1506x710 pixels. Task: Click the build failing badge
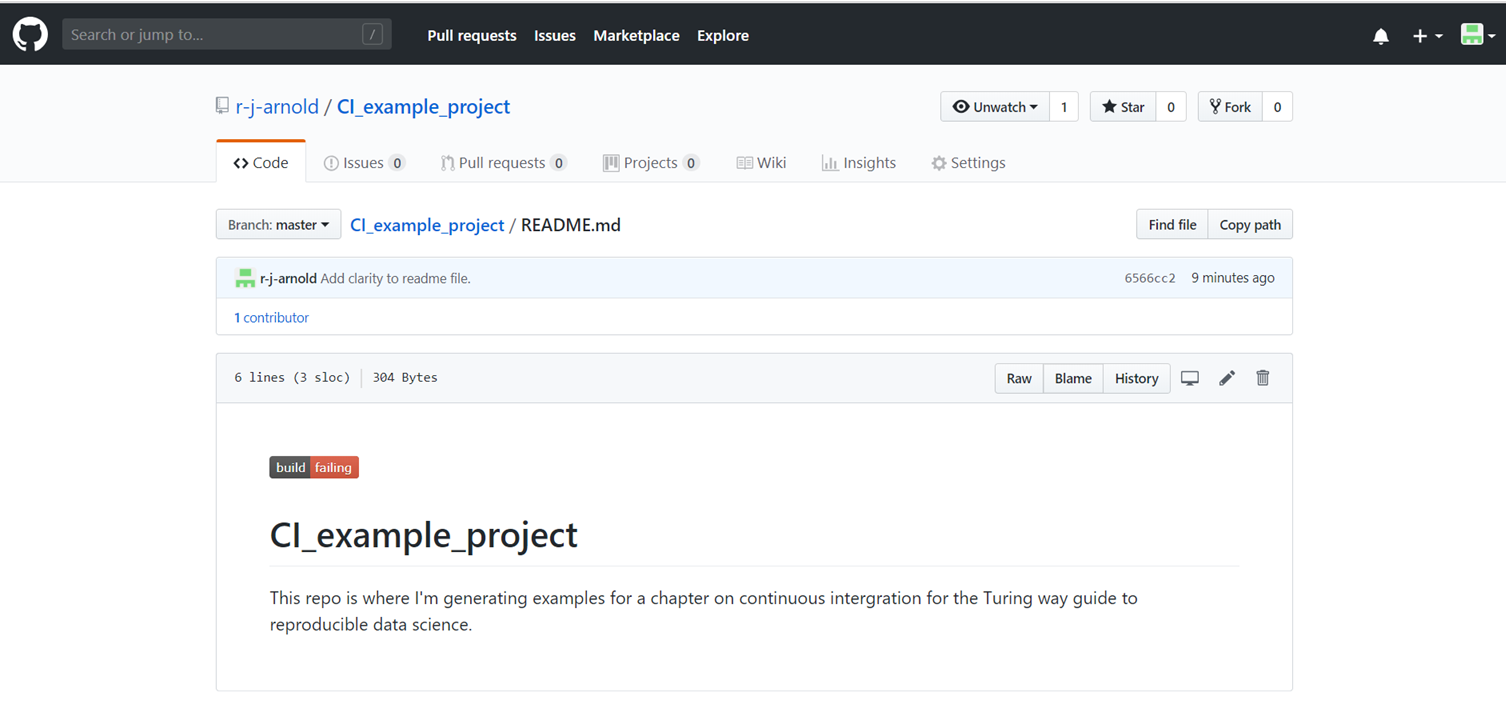314,467
